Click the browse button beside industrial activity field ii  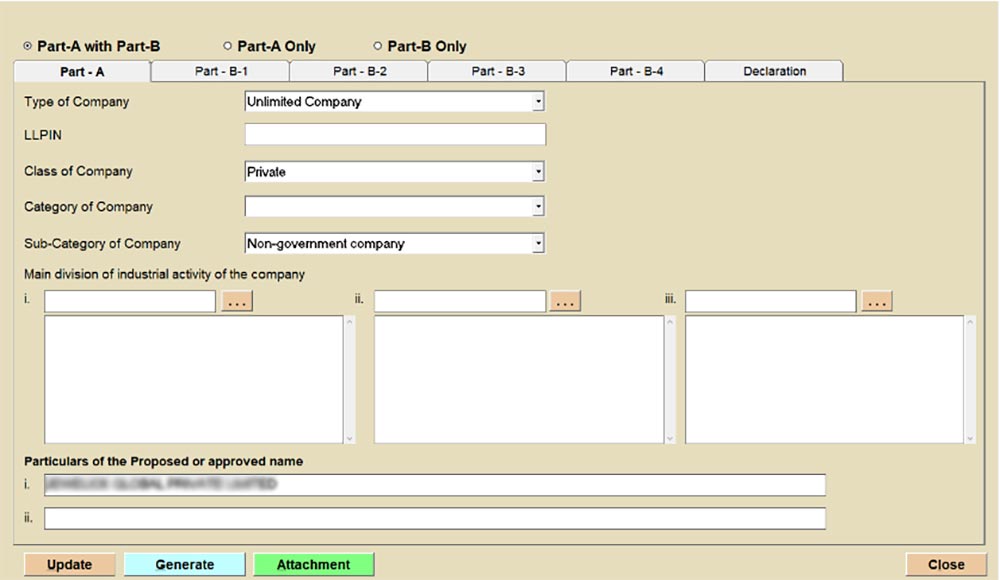565,301
